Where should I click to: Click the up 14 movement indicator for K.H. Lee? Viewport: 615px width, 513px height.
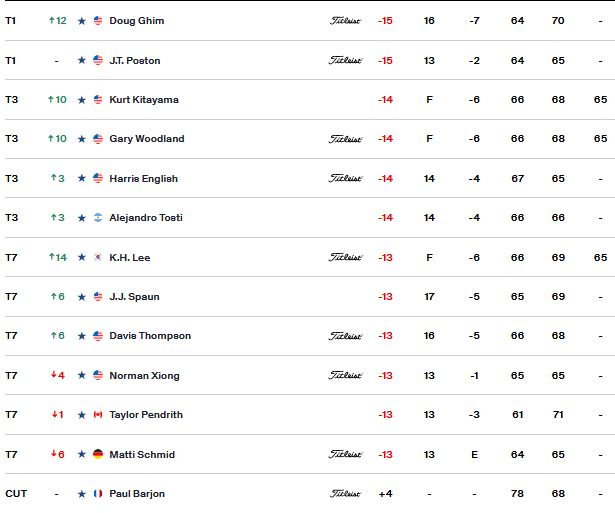coord(58,257)
